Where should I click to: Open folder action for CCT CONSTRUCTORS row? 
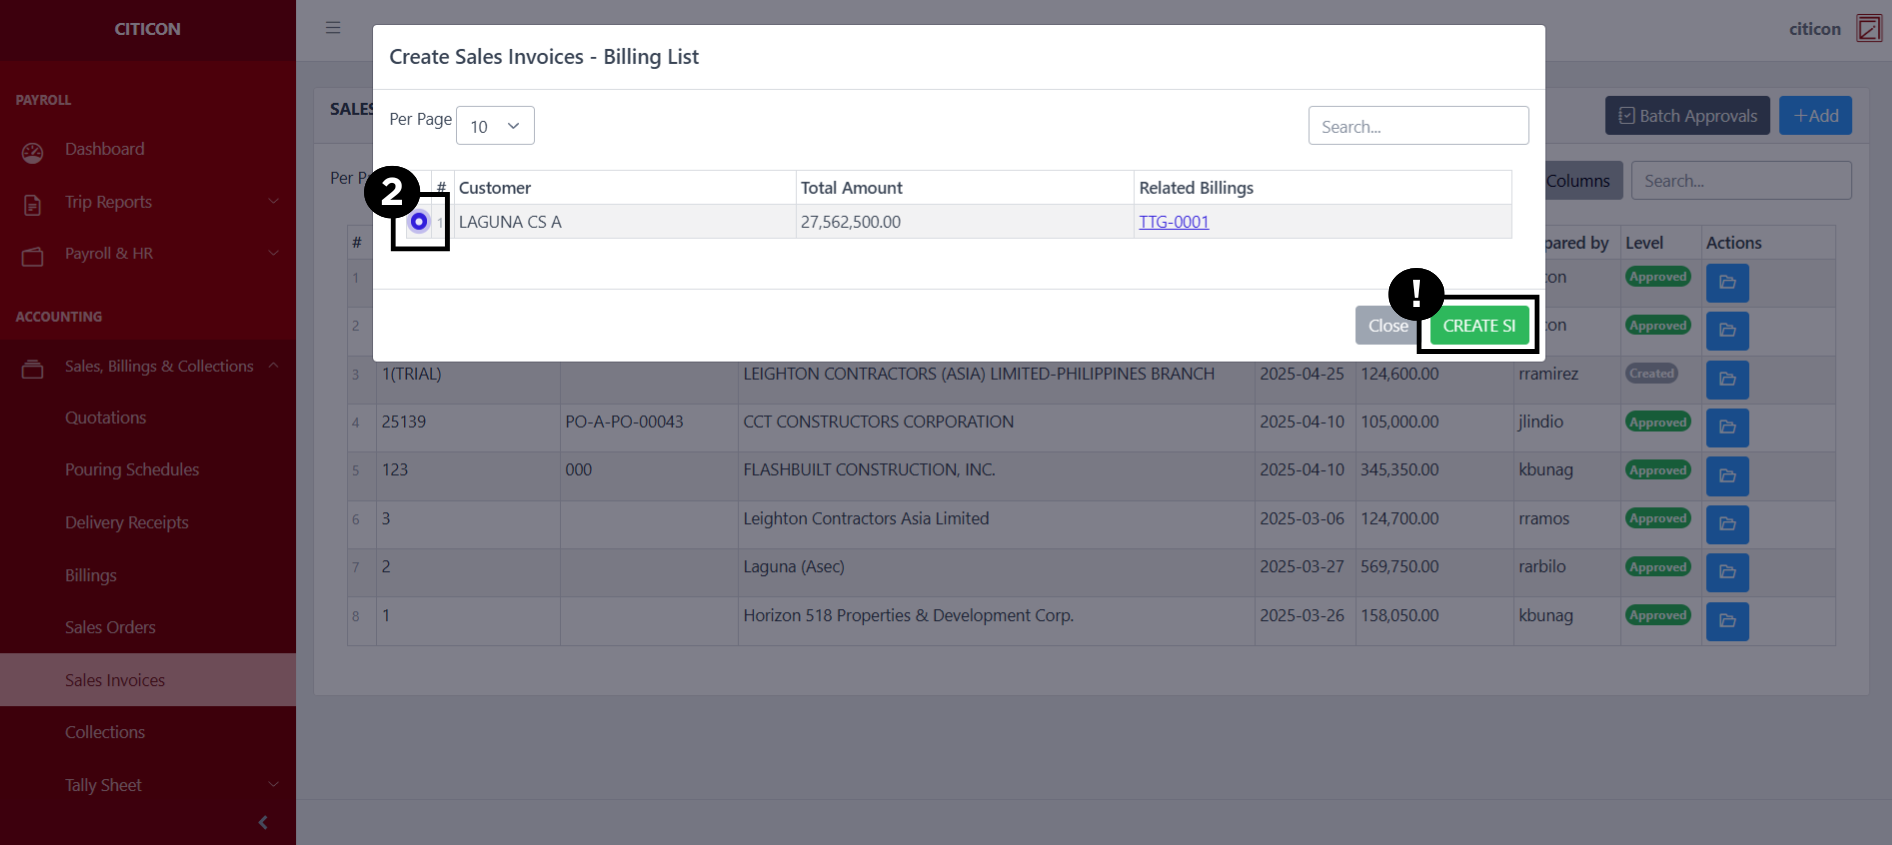(x=1727, y=427)
